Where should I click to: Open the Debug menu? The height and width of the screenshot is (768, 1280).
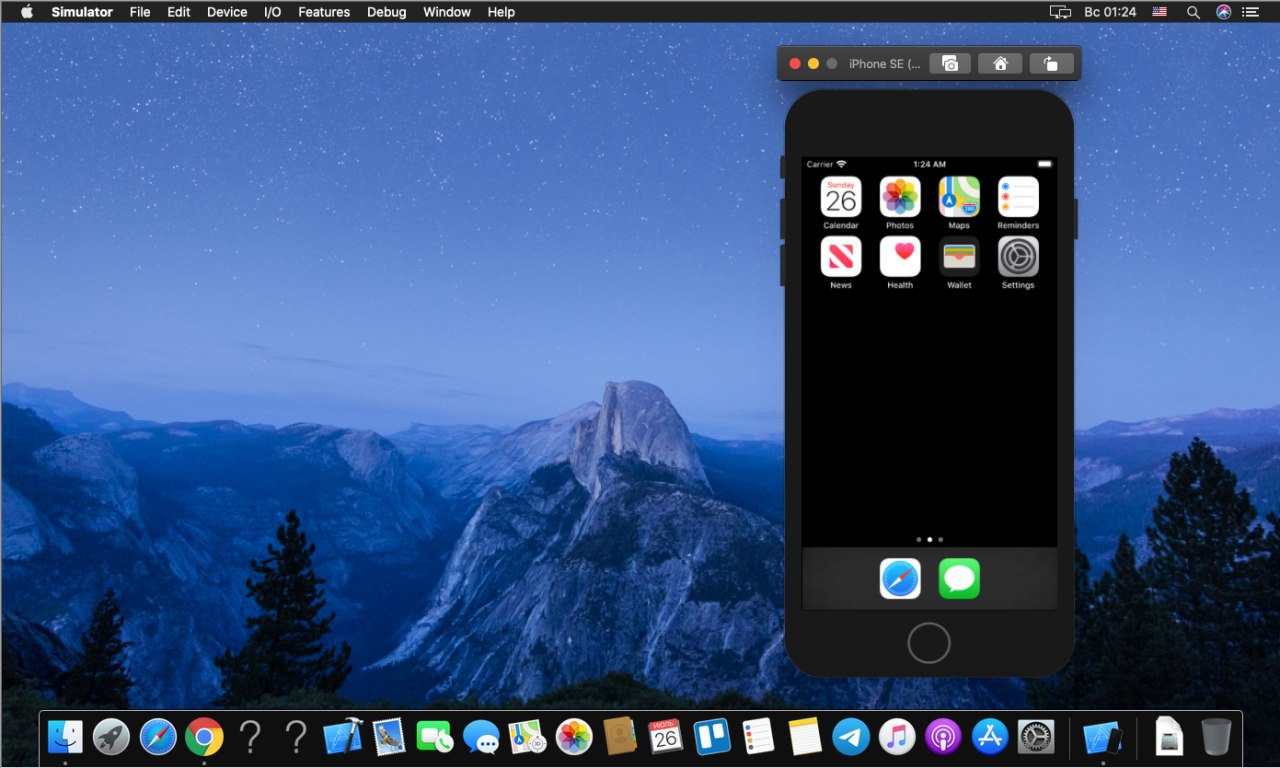click(x=386, y=12)
